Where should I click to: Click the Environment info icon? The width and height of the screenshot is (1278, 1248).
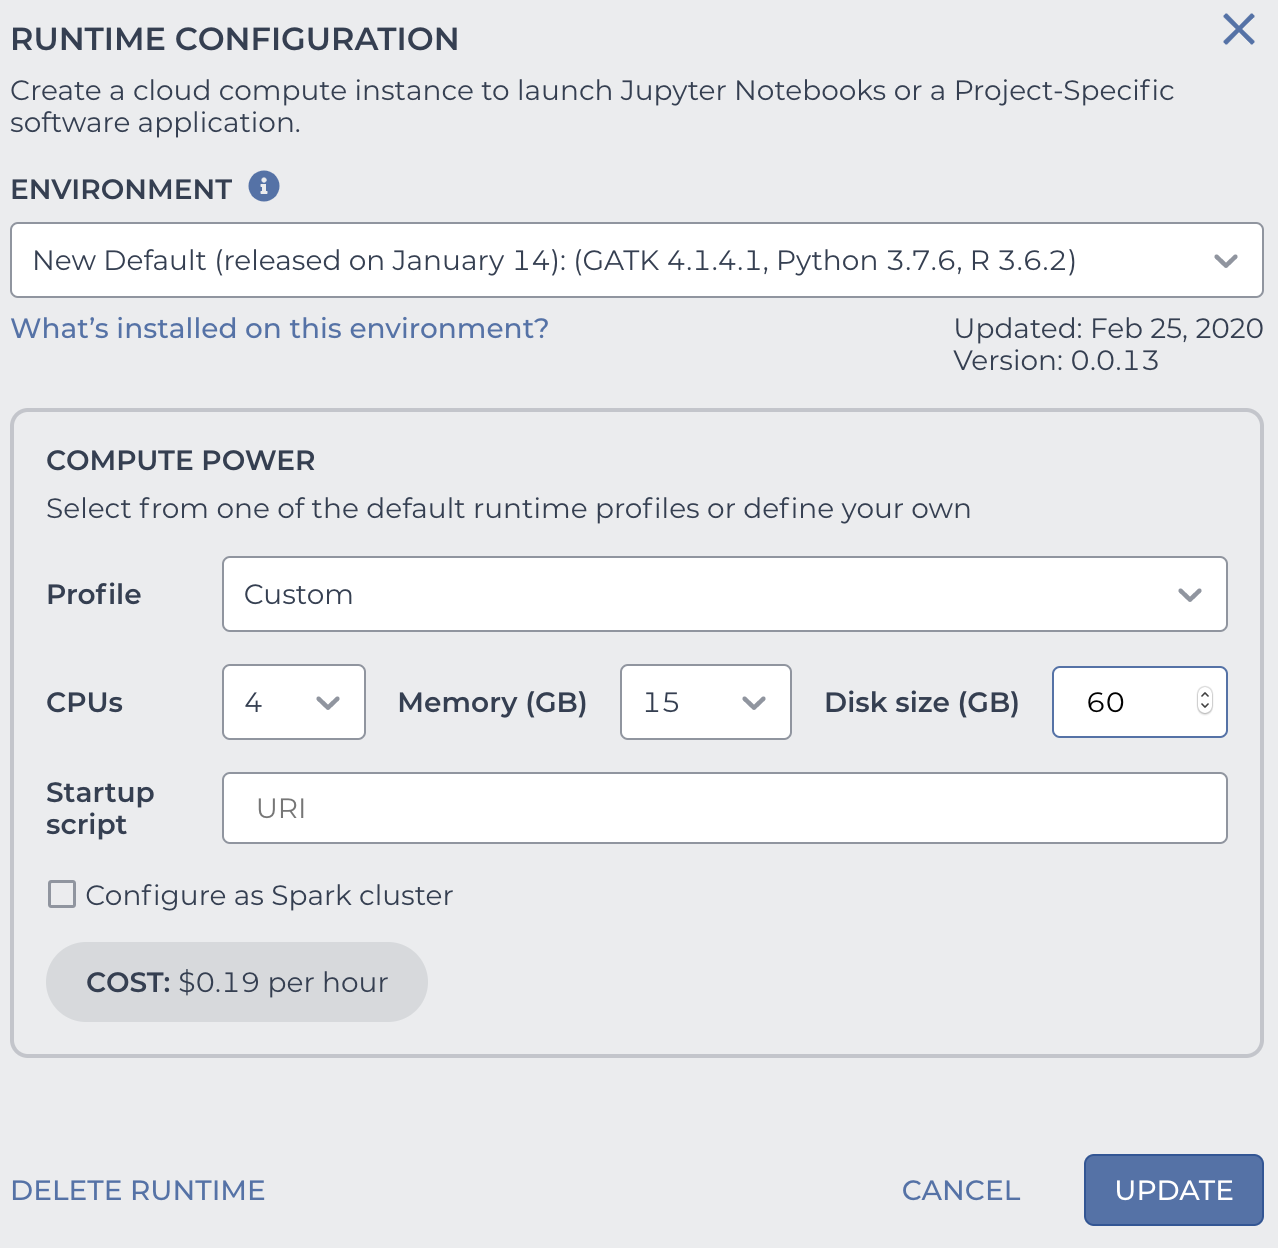coord(264,186)
